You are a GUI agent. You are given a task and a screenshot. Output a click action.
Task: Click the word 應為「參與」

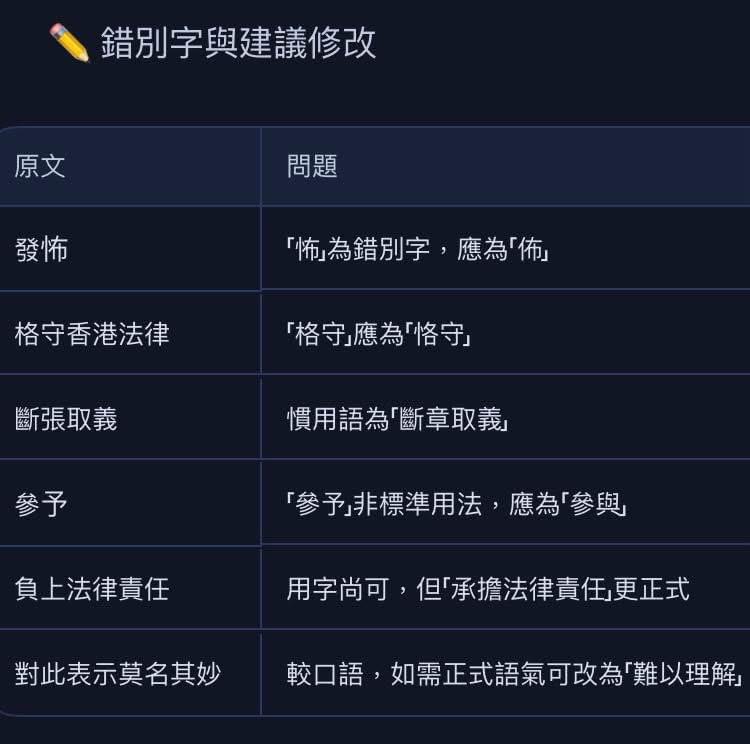click(x=568, y=504)
